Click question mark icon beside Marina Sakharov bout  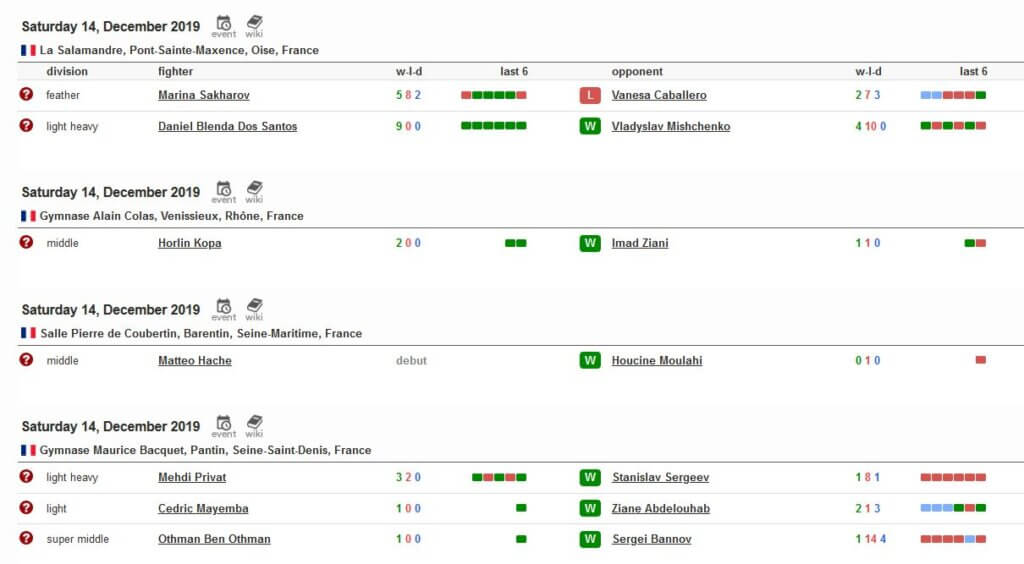click(x=27, y=94)
